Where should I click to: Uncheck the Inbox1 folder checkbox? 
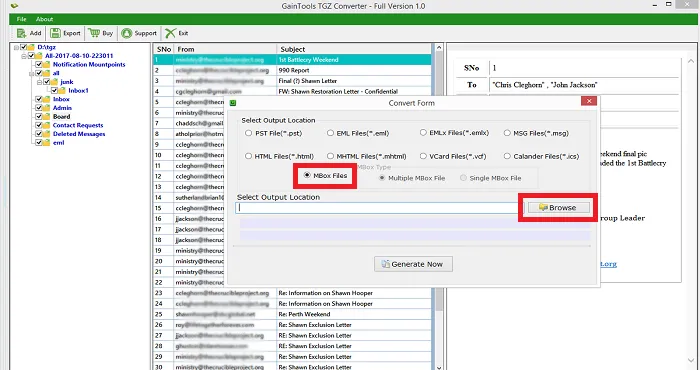tap(54, 91)
